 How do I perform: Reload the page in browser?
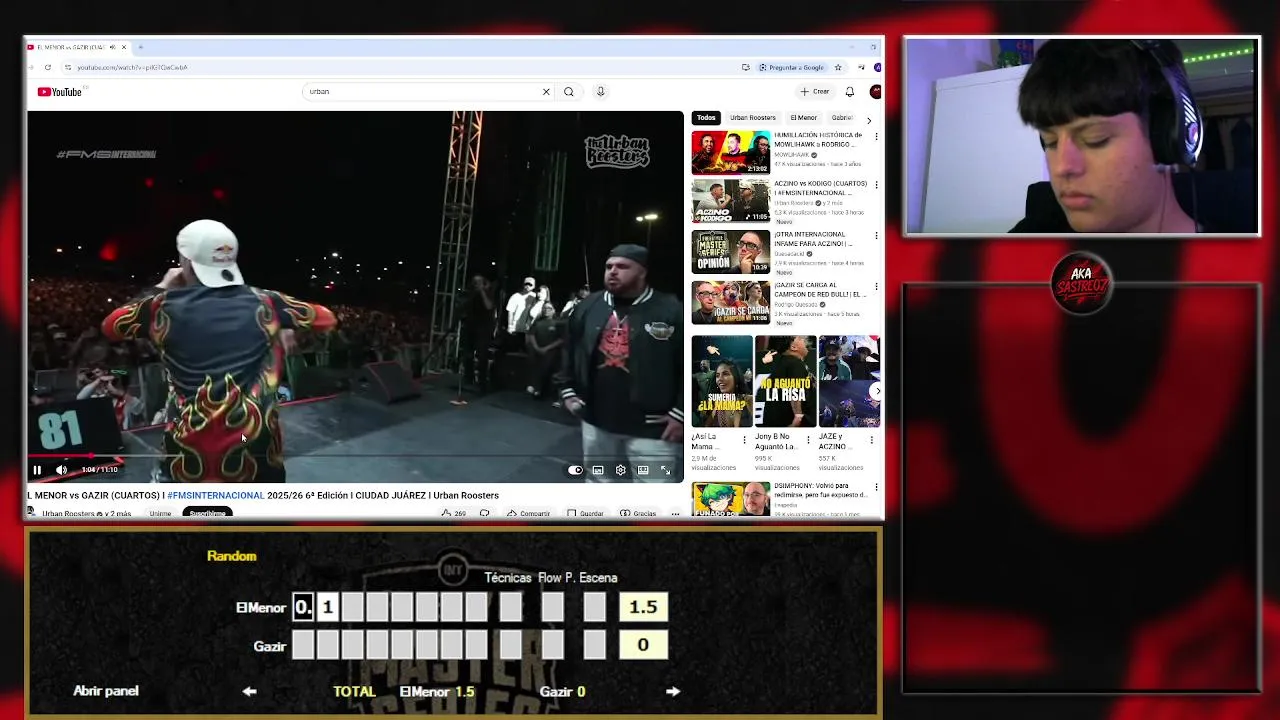(47, 67)
